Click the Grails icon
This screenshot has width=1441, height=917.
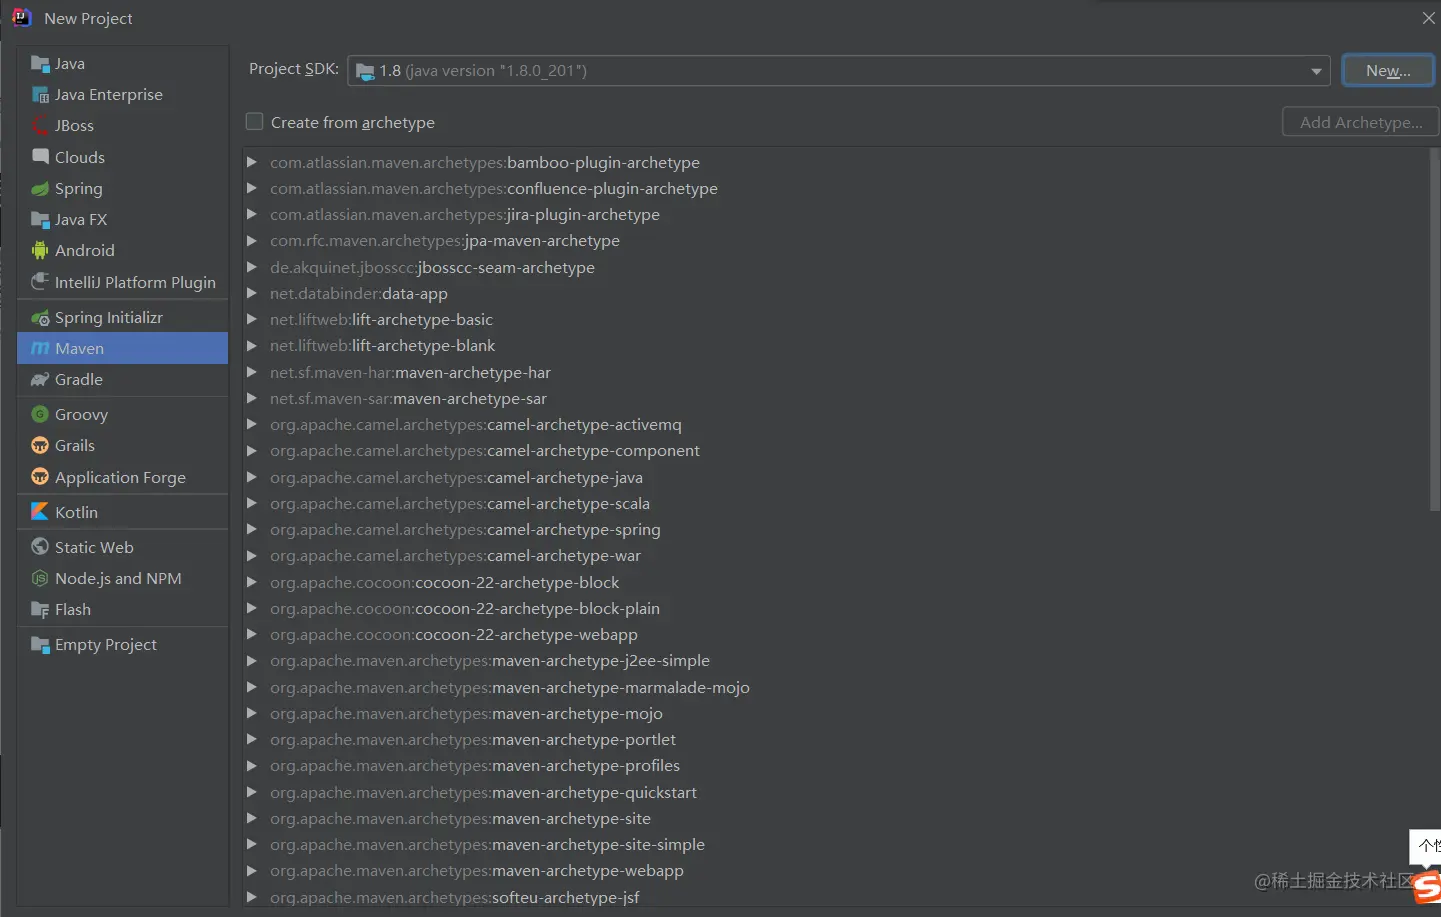pyautogui.click(x=40, y=446)
